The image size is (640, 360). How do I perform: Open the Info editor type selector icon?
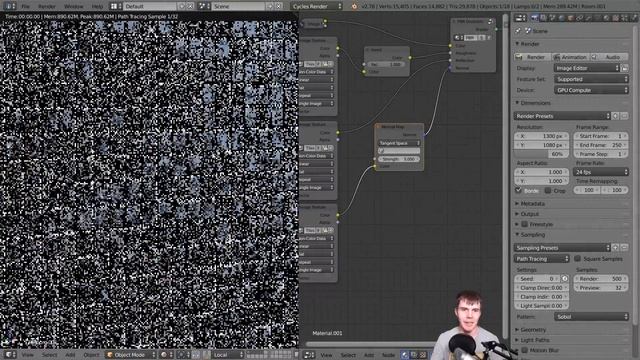pos(9,7)
